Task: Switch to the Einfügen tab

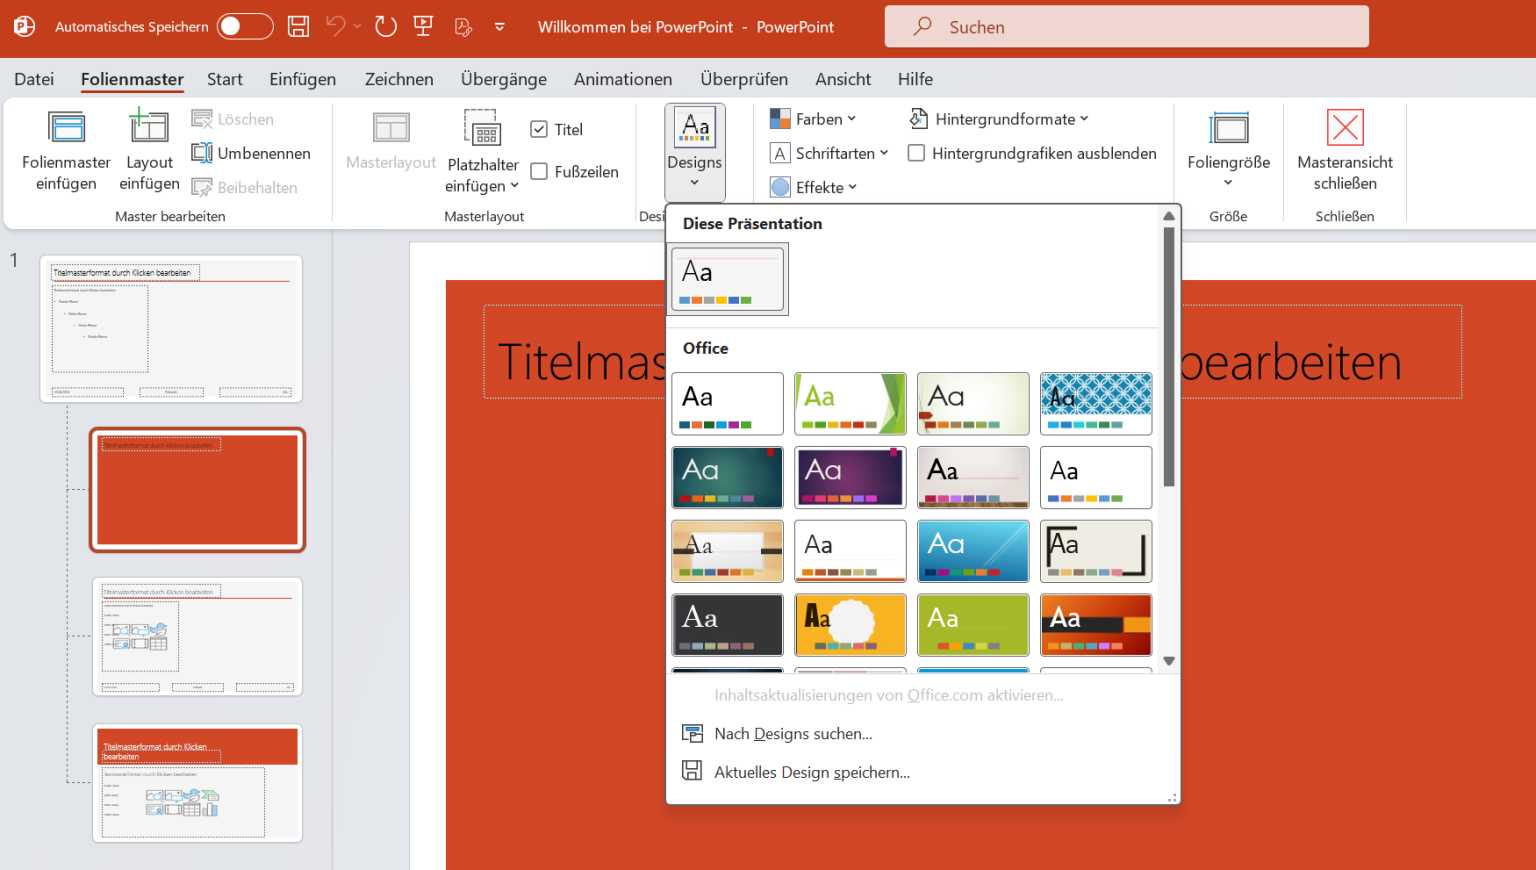Action: pos(302,79)
